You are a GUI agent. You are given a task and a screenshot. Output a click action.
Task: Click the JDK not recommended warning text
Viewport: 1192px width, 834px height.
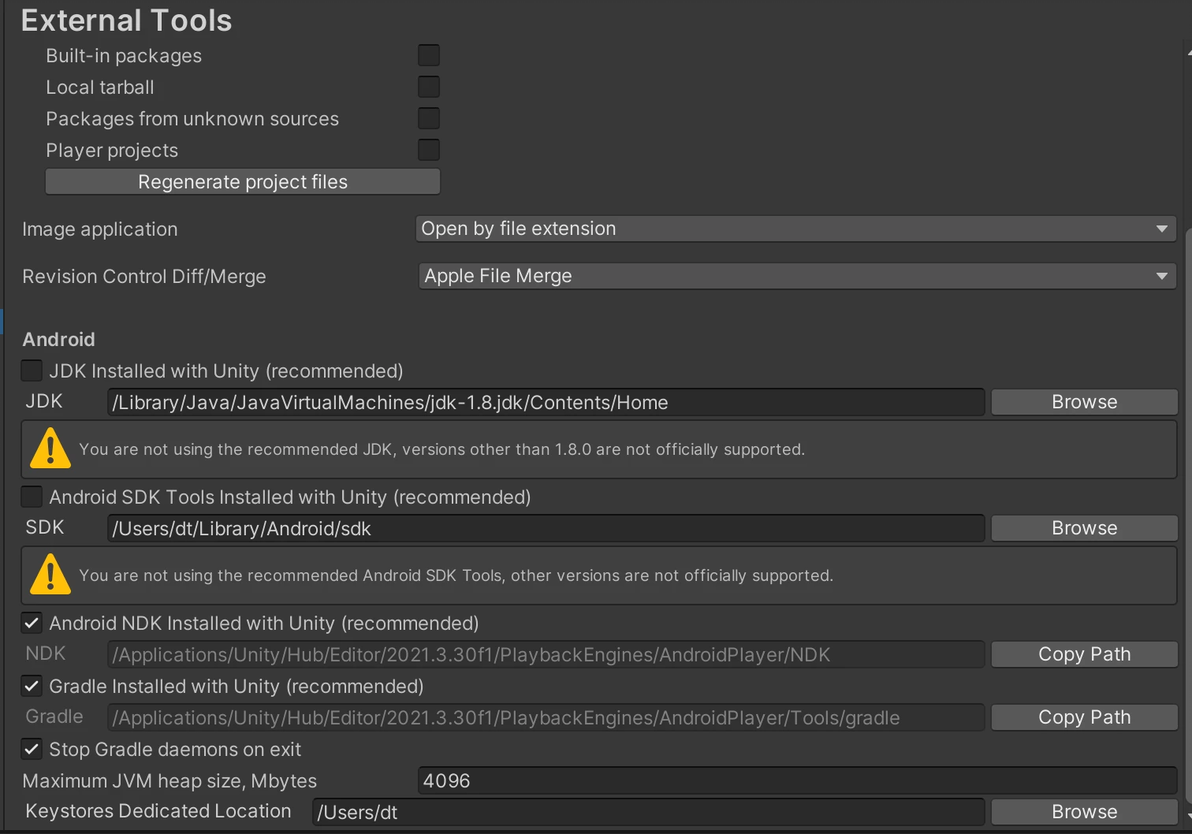442,449
